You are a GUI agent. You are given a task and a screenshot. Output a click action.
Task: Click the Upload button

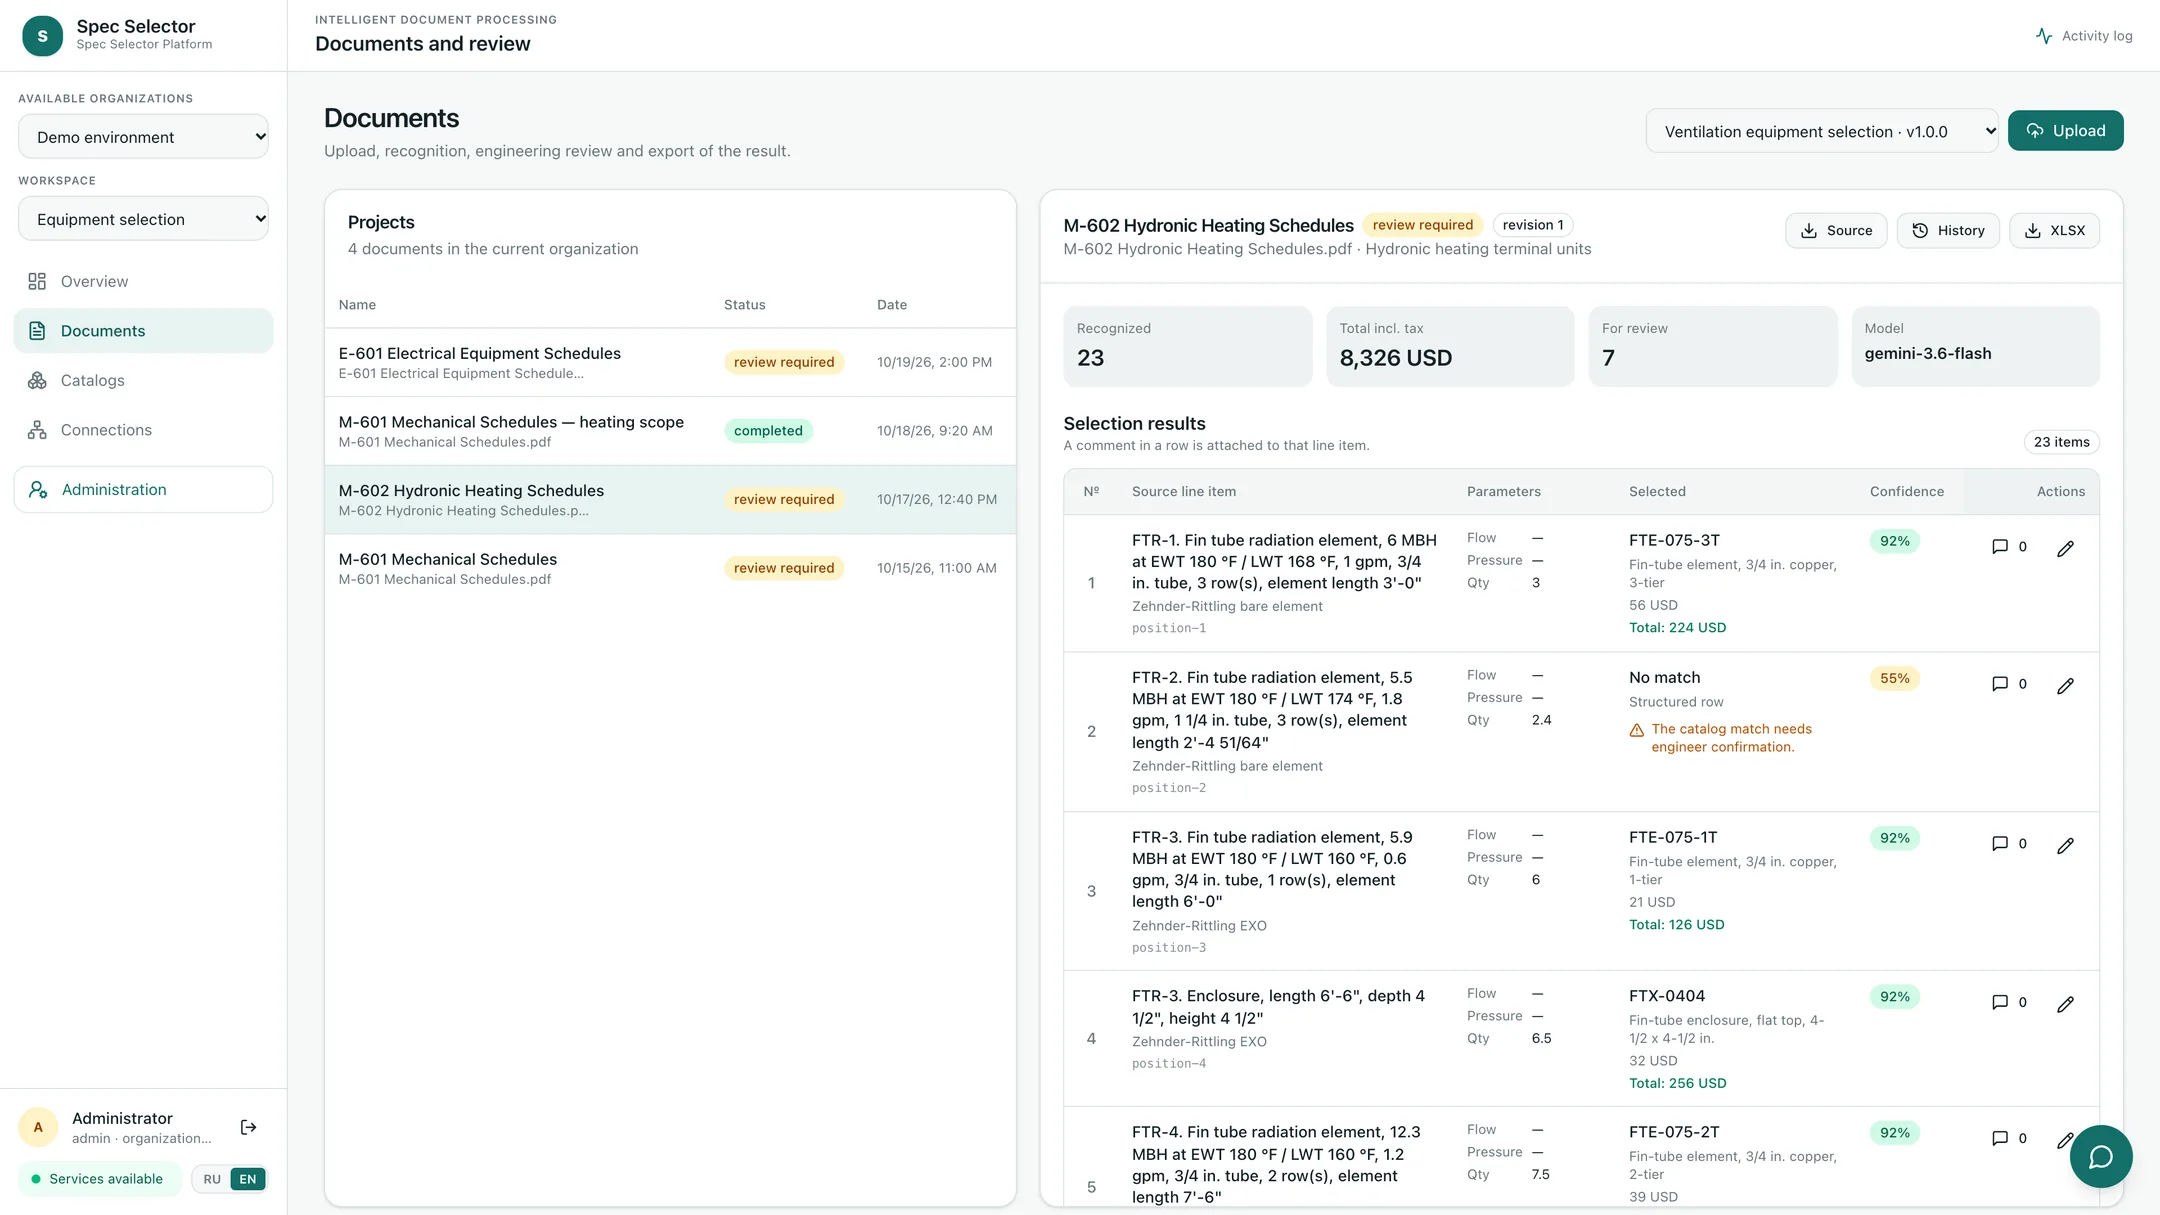point(2065,131)
